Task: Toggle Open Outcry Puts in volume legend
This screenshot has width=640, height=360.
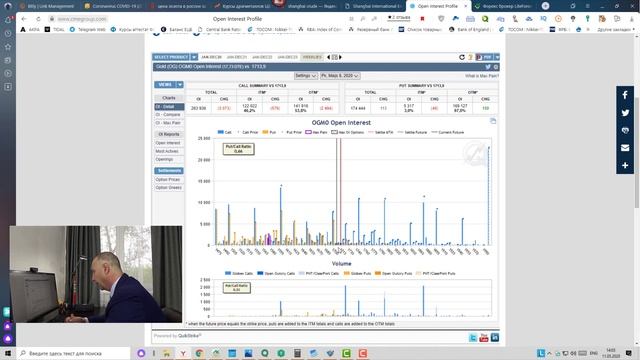Action: tap(393, 273)
